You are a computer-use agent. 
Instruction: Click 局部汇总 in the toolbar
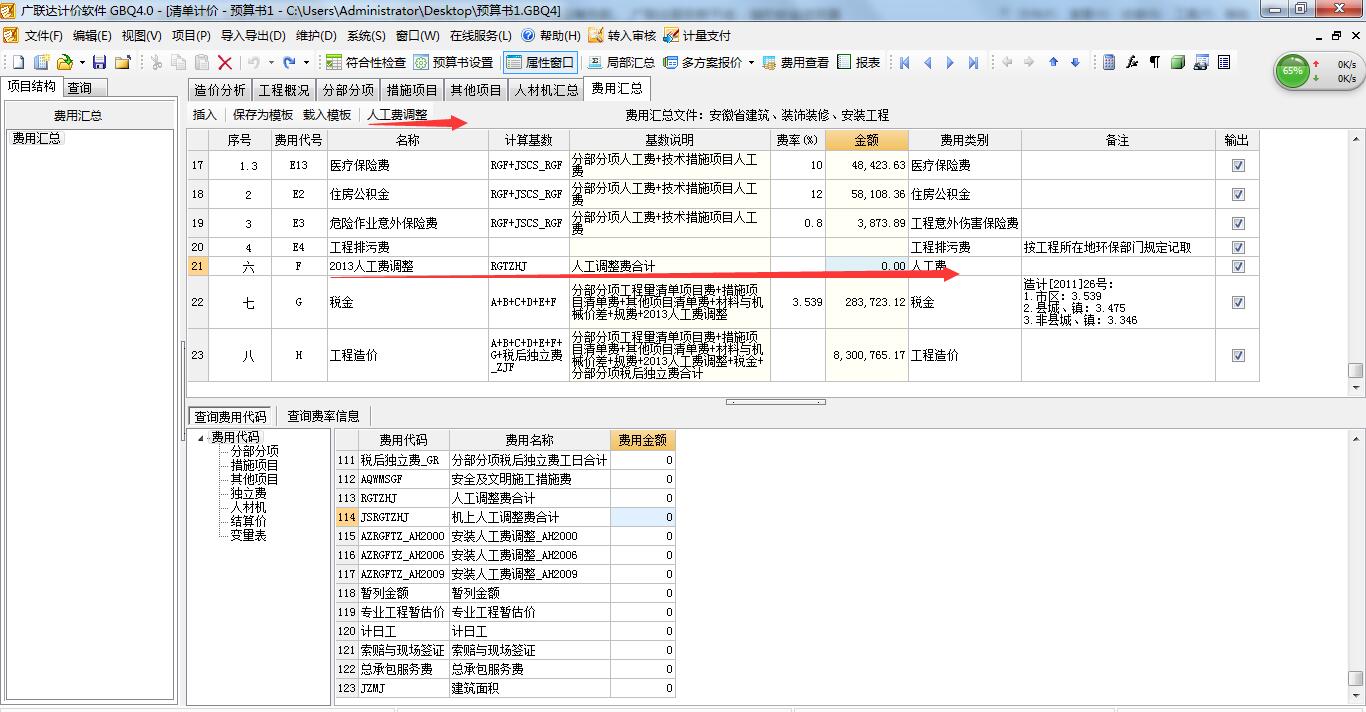coord(622,62)
